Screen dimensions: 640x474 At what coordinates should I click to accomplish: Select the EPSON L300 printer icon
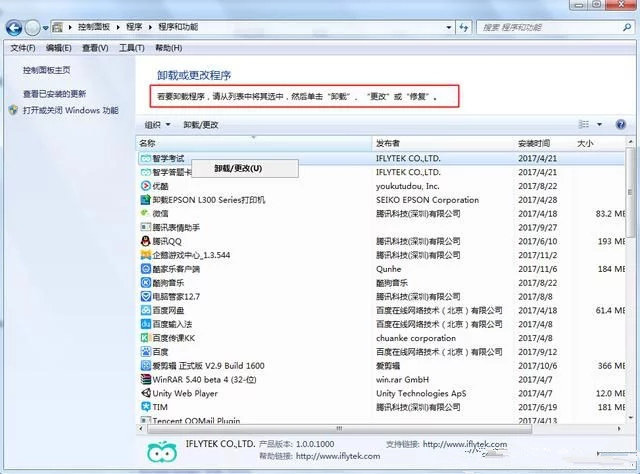click(146, 200)
